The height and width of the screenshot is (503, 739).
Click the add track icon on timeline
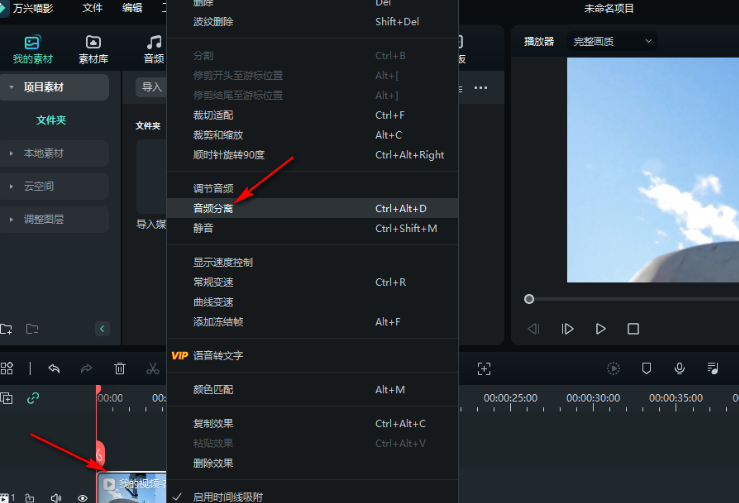[7, 398]
